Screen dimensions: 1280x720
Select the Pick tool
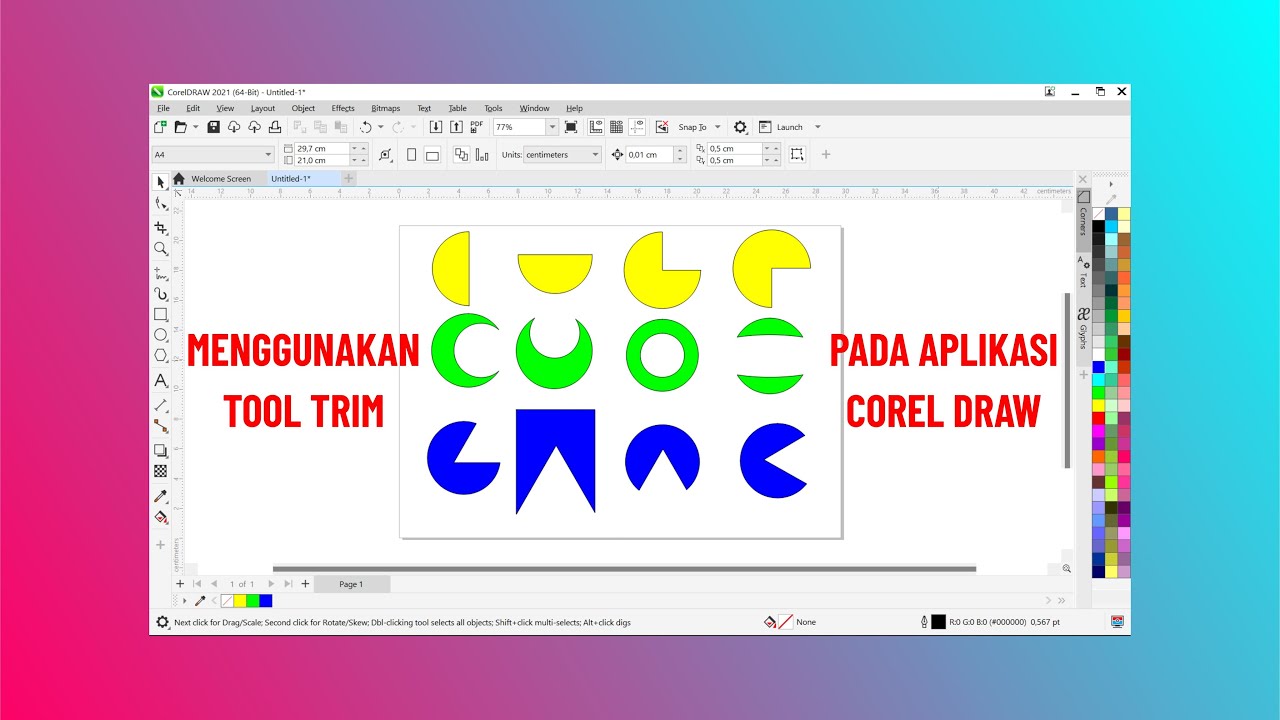click(x=160, y=182)
